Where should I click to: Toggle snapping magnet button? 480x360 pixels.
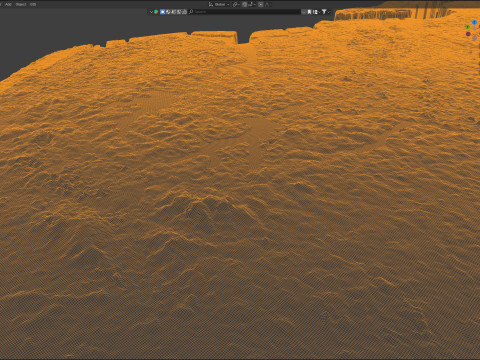tap(244, 4)
